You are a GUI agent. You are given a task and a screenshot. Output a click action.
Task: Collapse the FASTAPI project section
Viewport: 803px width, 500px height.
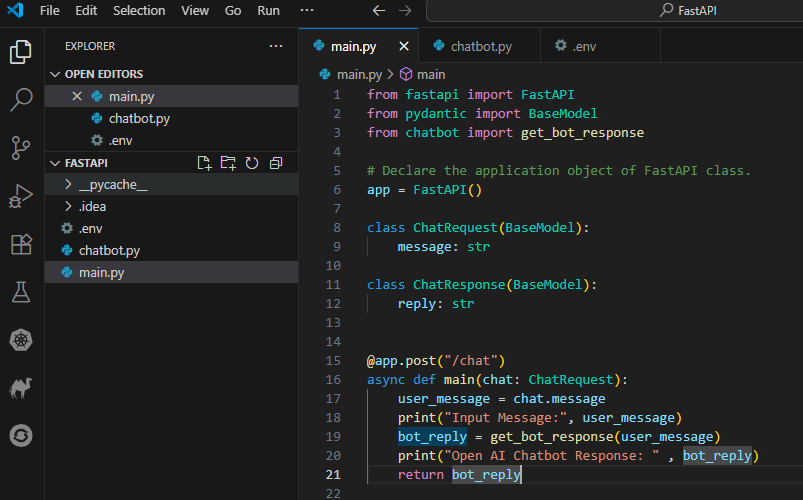[x=55, y=163]
